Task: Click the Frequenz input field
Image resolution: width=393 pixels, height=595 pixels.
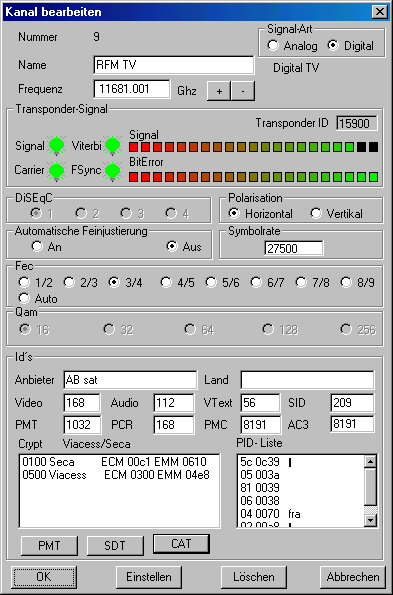Action: pos(132,89)
